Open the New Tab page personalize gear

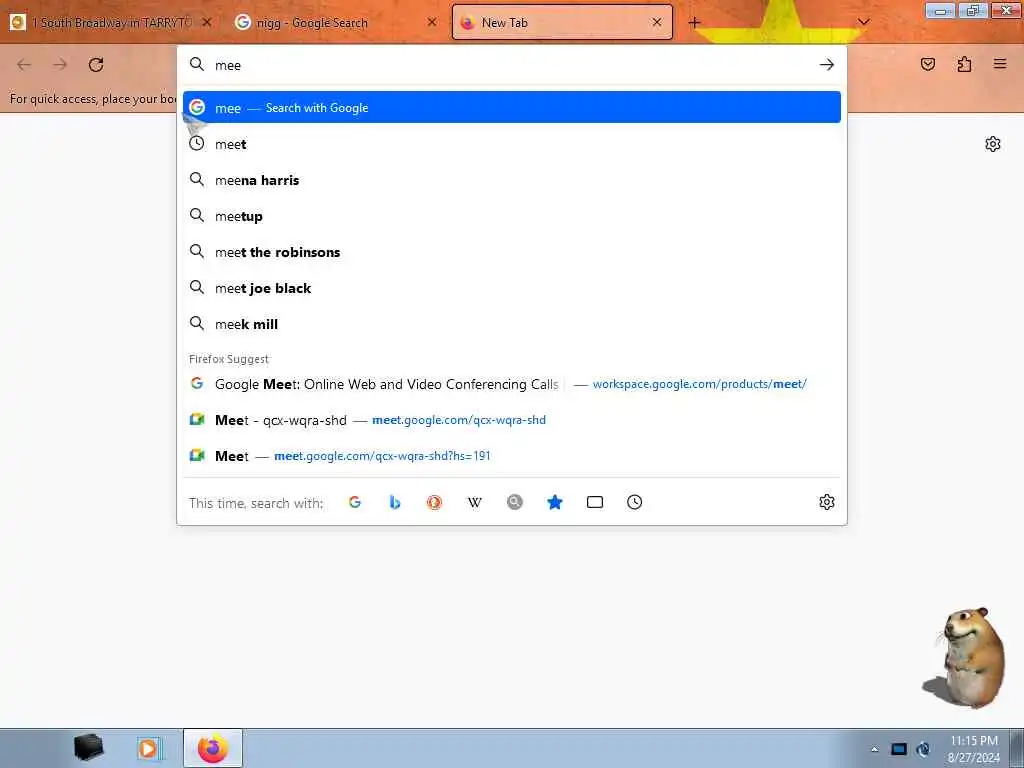coord(993,144)
